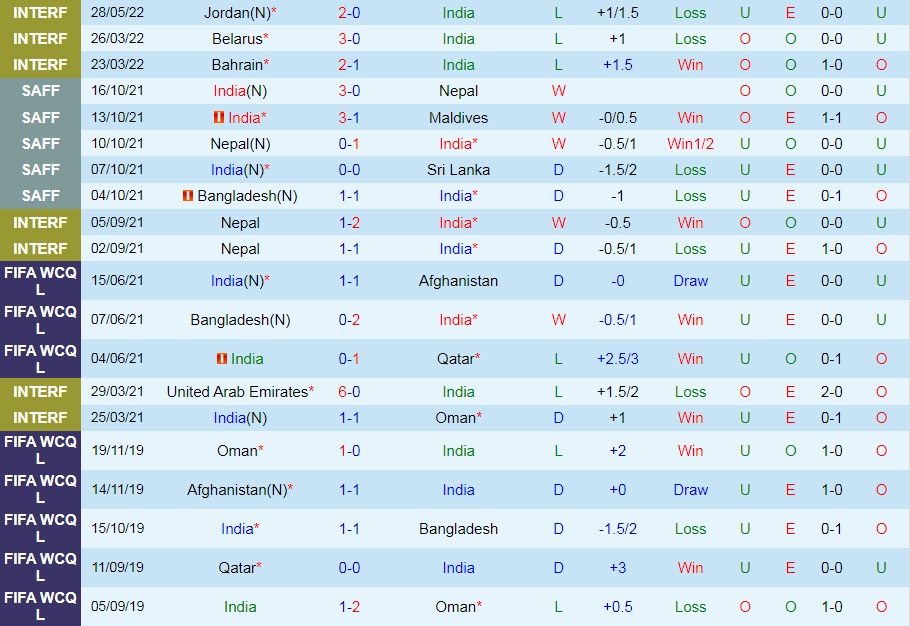Click the 0-2 score of Bangladesh(N) vs India
This screenshot has width=910, height=626.
click(x=349, y=320)
